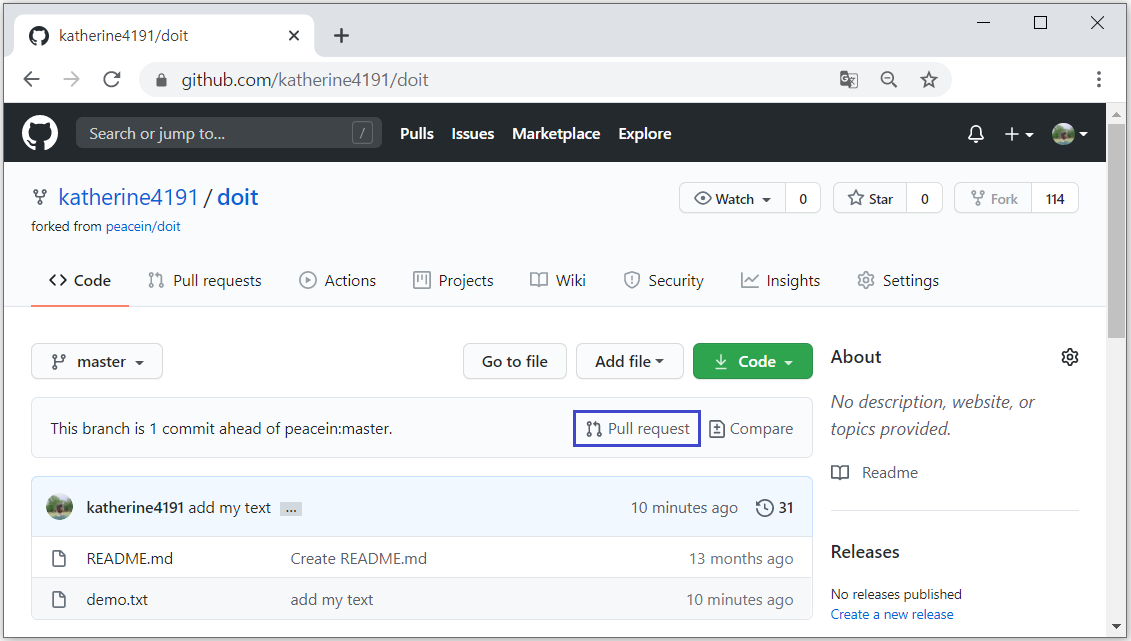Open the green Code download dropdown
The image size is (1131, 641).
(x=753, y=361)
